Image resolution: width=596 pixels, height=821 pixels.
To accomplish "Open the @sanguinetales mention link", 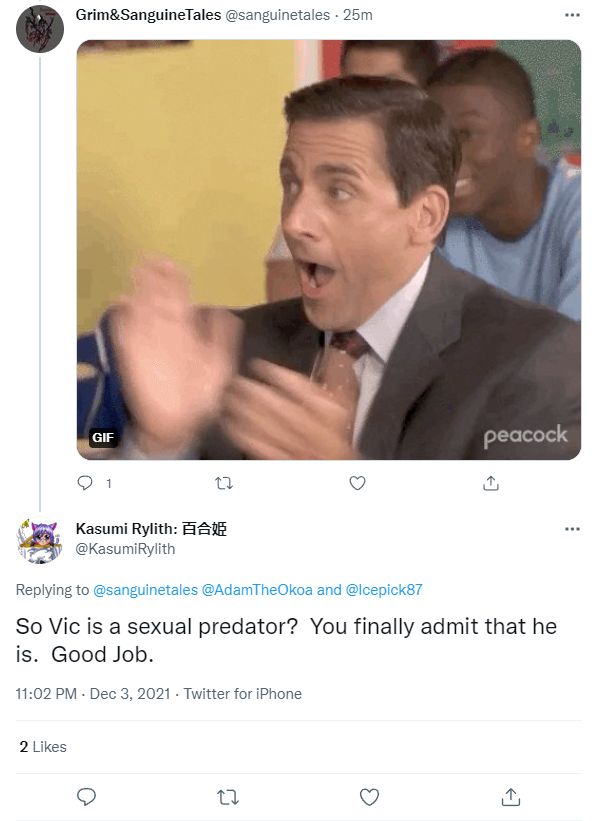I will tap(146, 590).
